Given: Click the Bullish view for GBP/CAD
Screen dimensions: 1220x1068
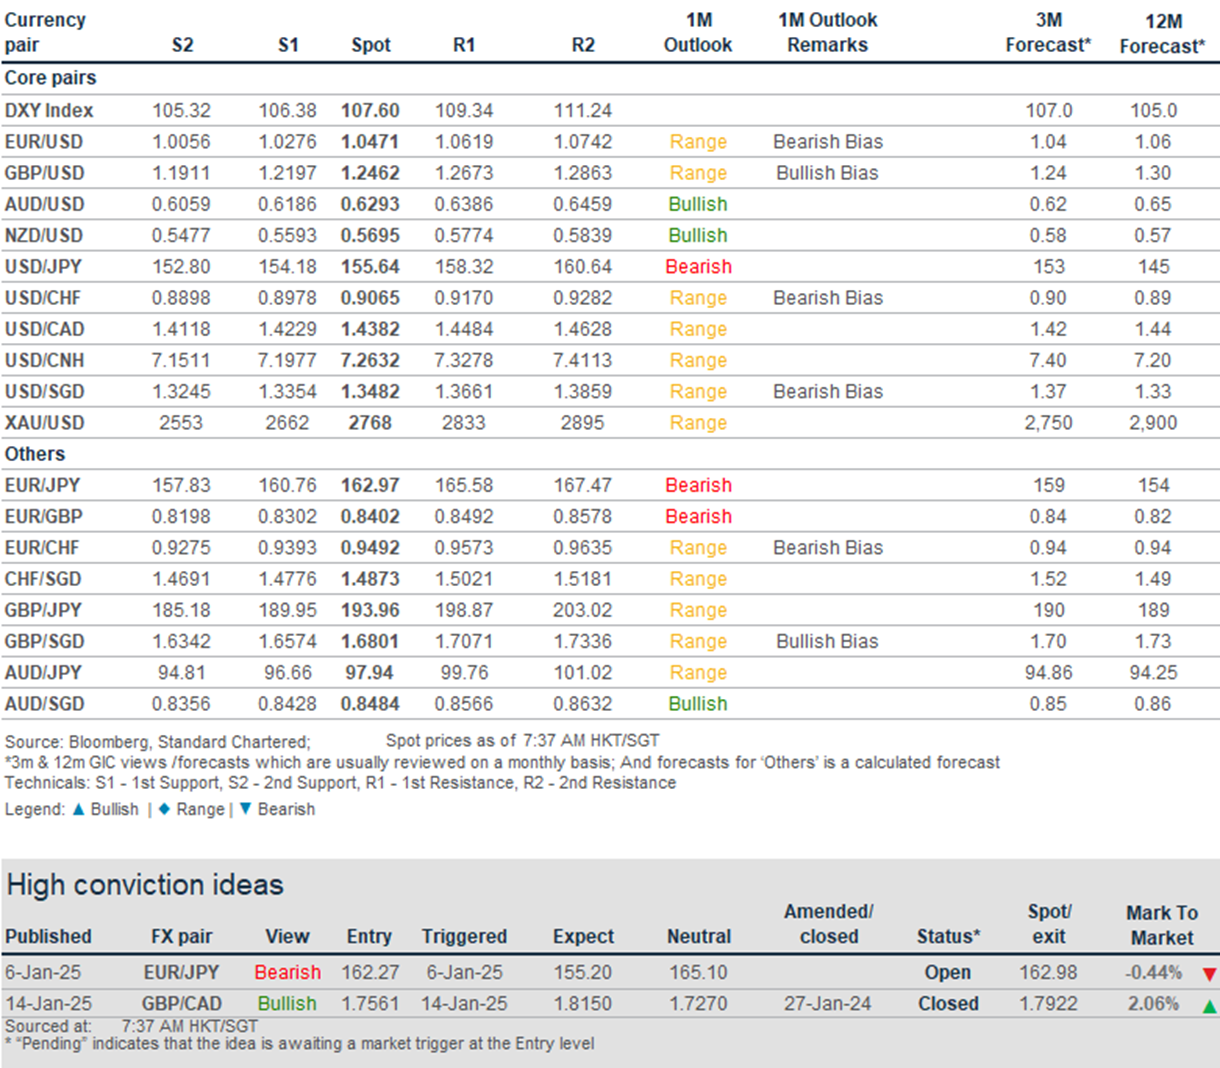Looking at the screenshot, I should pyautogui.click(x=287, y=1003).
